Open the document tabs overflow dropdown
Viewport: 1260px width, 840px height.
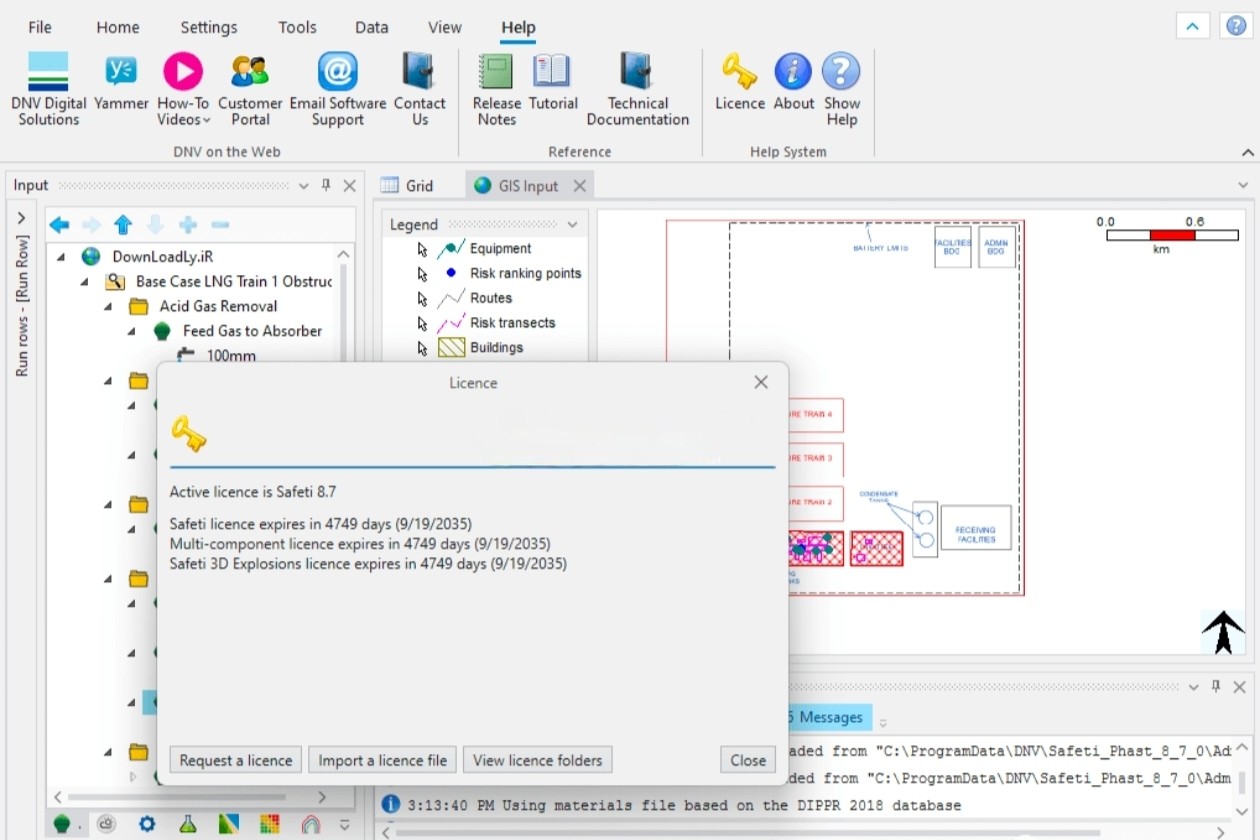point(1243,186)
